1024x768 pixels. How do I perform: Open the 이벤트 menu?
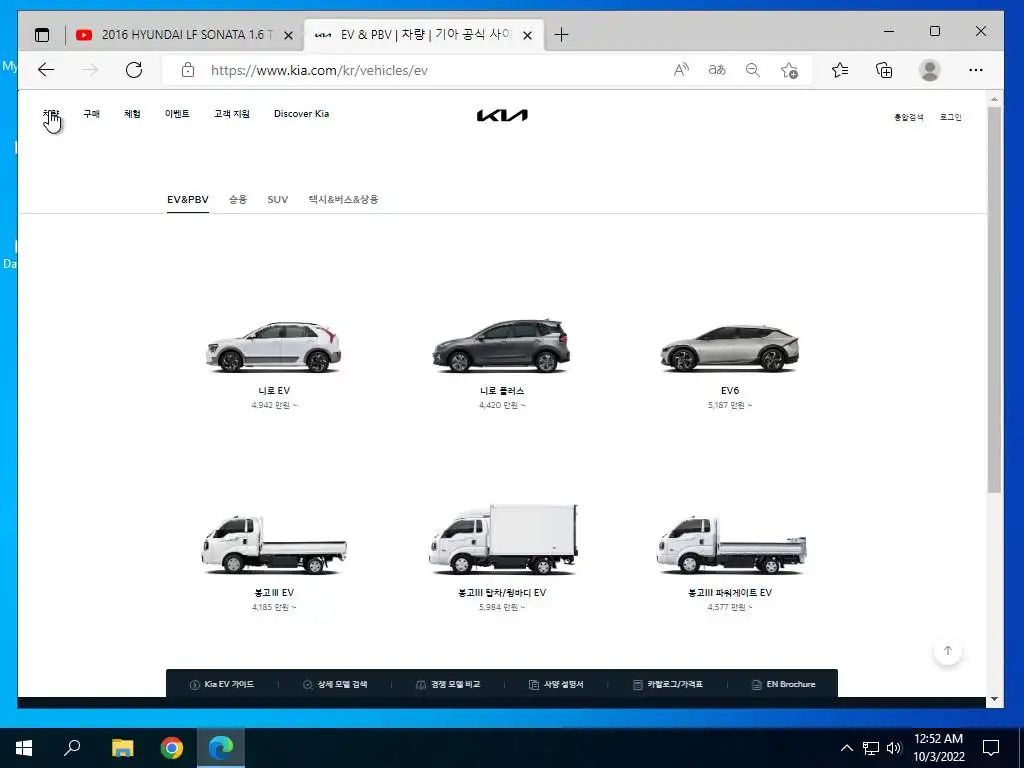coord(177,114)
